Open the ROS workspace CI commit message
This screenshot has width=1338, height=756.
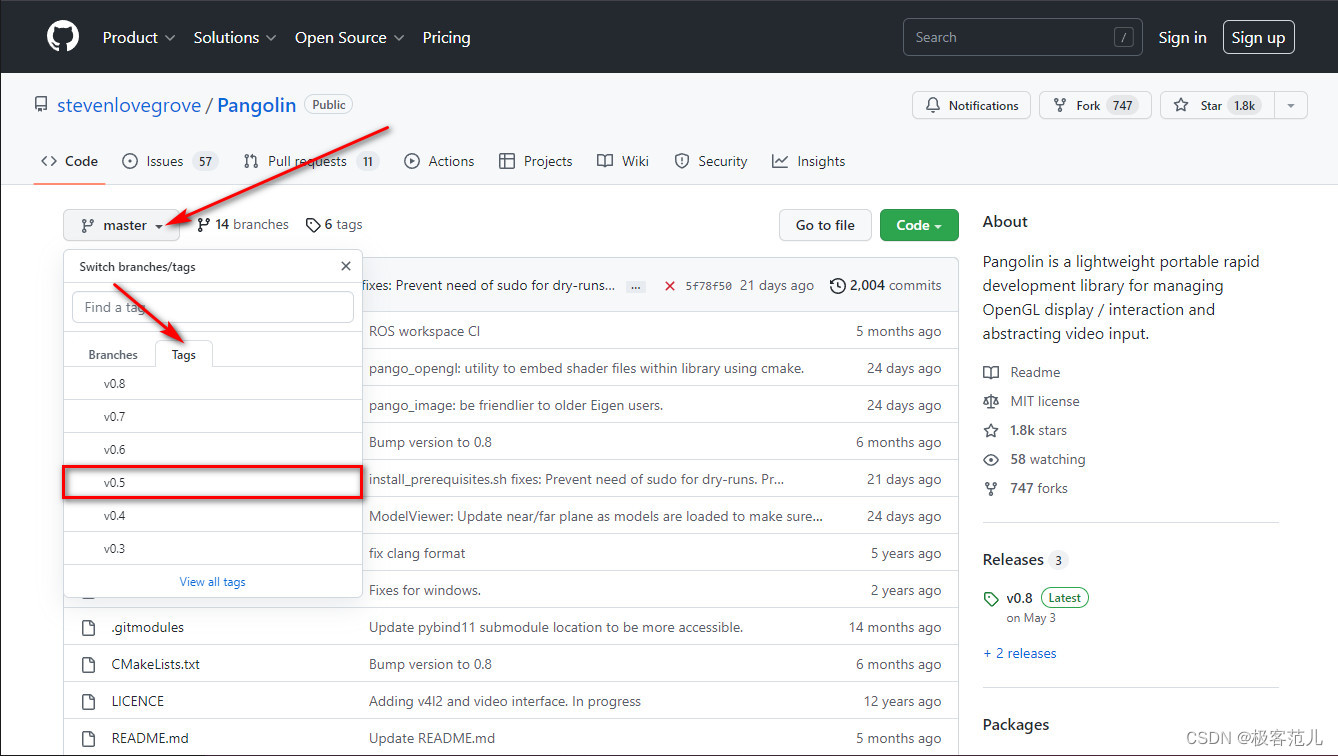425,331
